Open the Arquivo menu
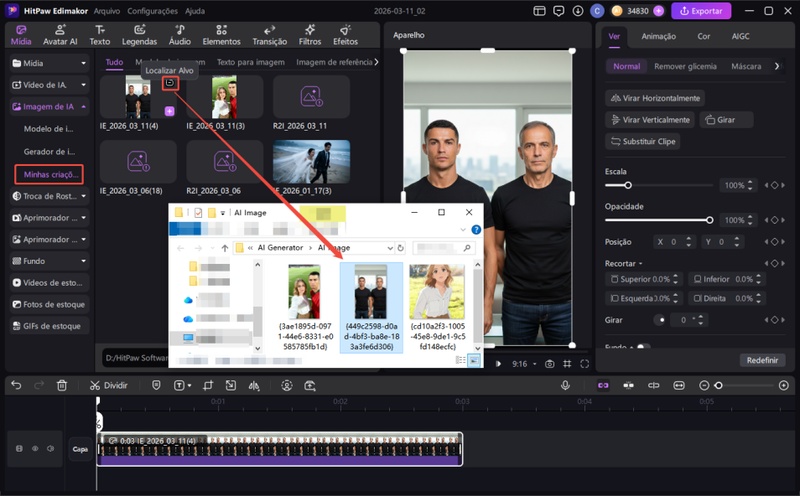The image size is (800, 496). pyautogui.click(x=107, y=11)
